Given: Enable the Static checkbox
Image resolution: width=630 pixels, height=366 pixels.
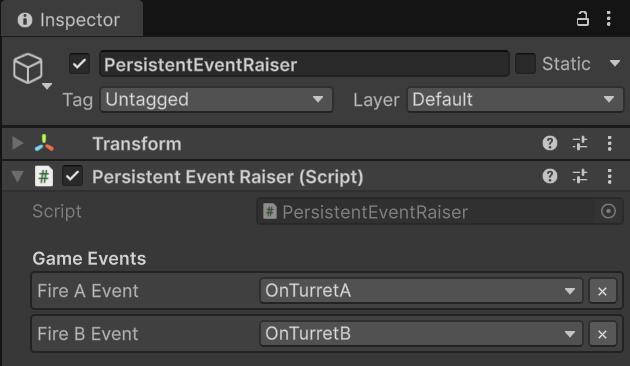Looking at the screenshot, I should point(525,63).
